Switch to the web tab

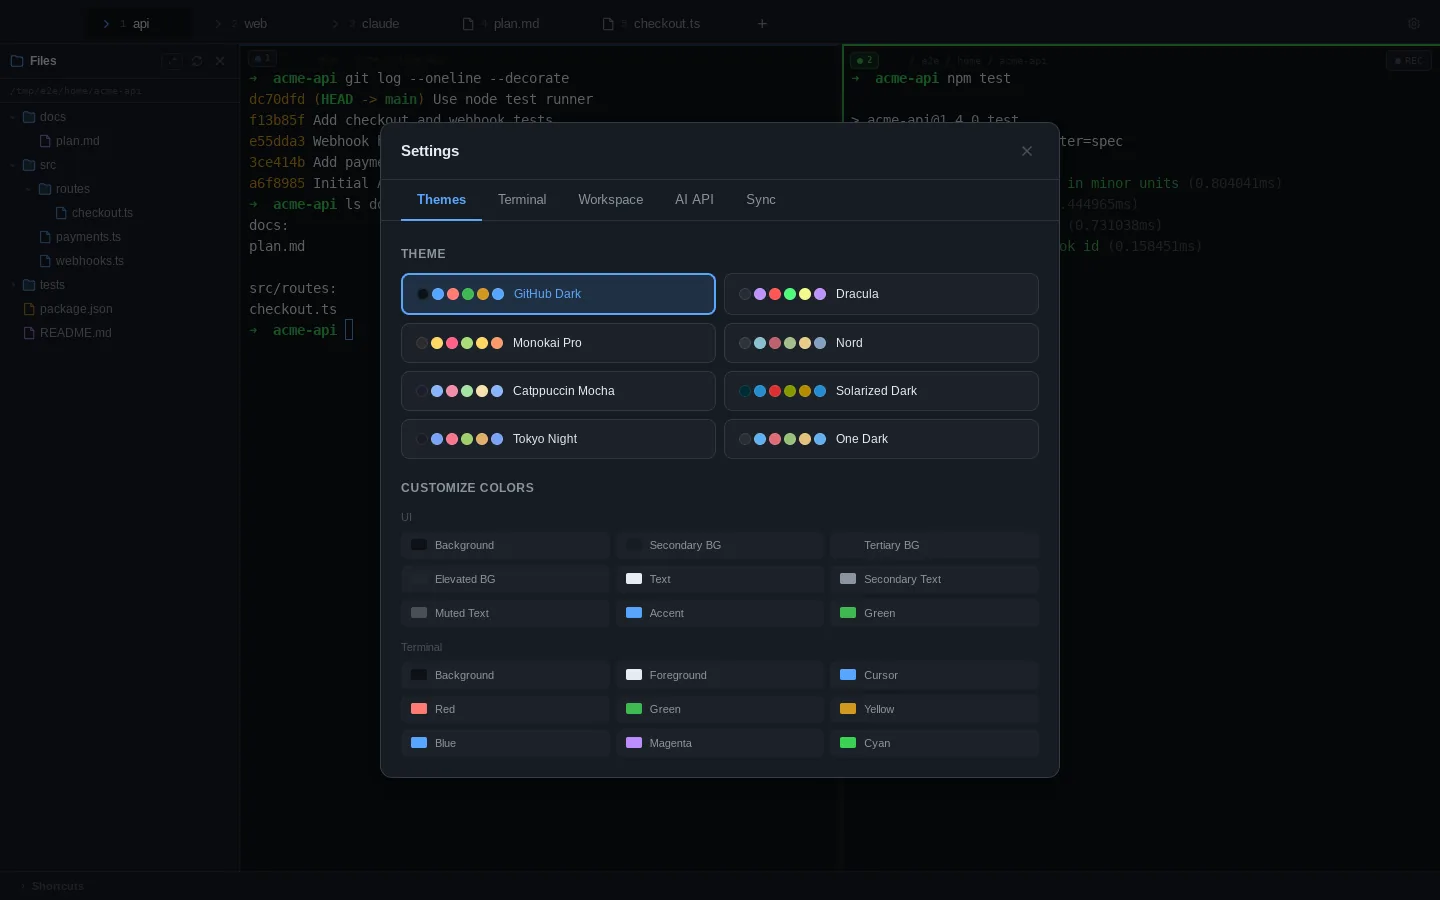point(248,24)
